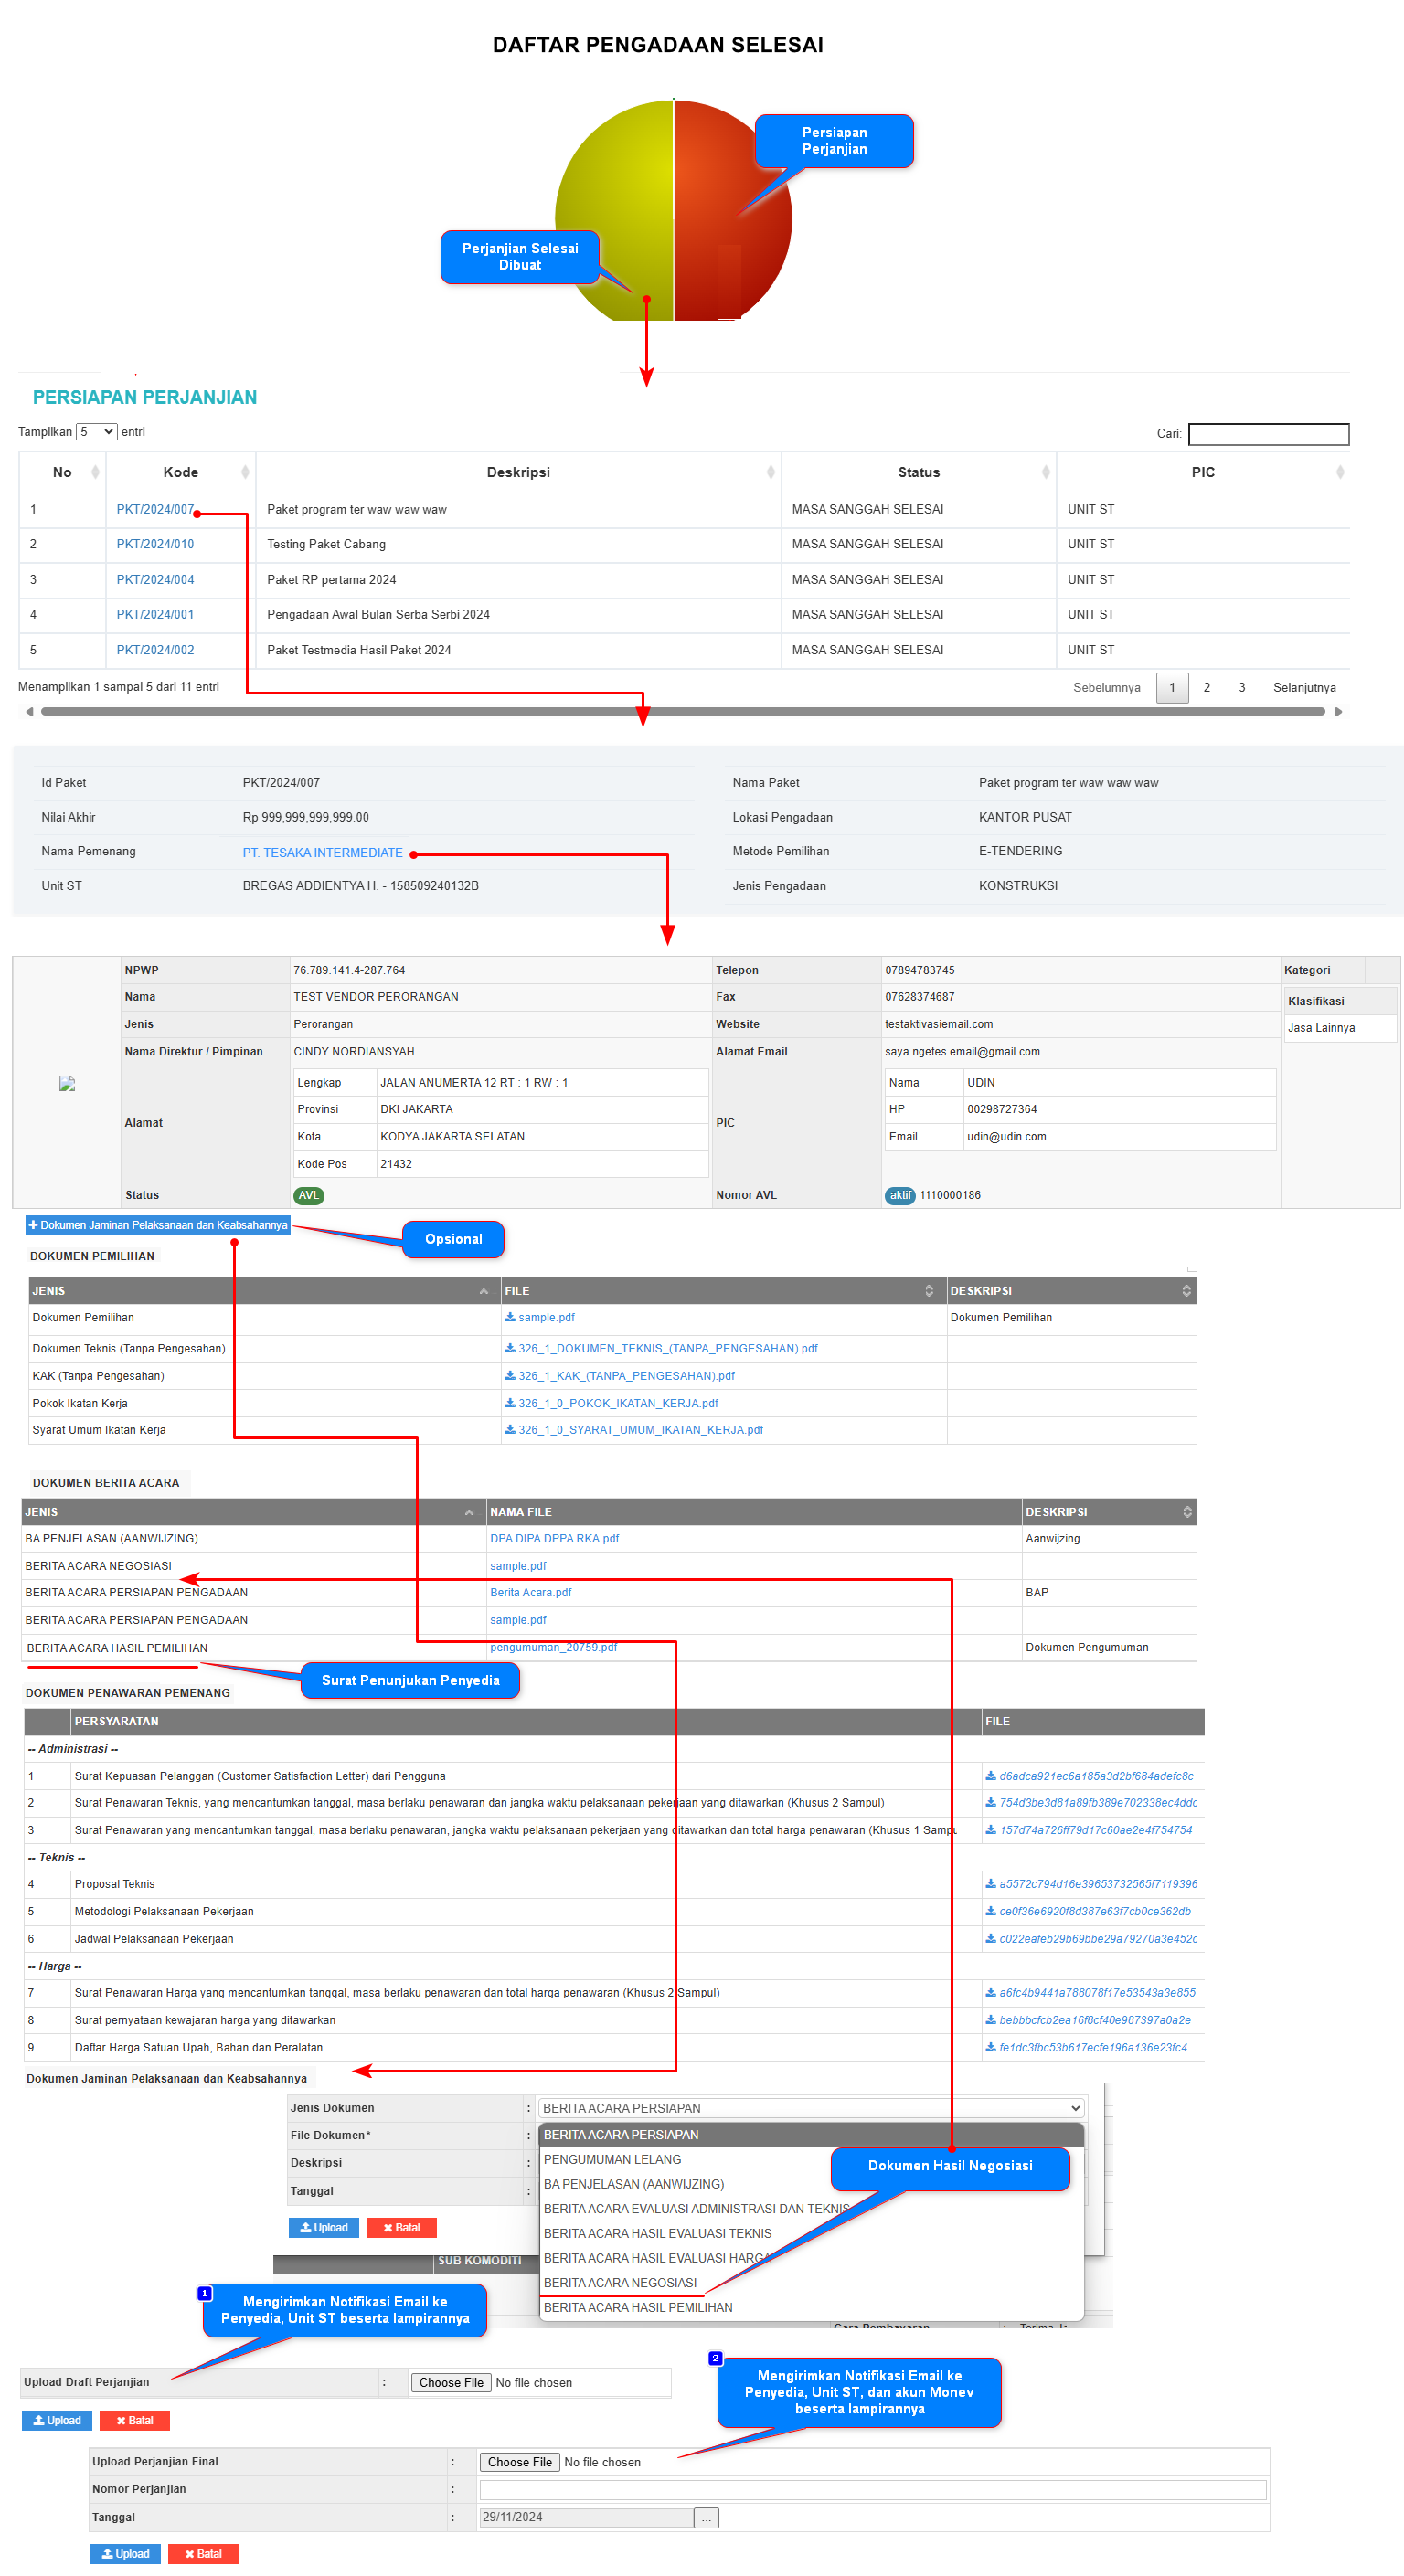Image resolution: width=1404 pixels, height=2576 pixels.
Task: Open the PT. TESAKA INTERMEDIATE winner link
Action: pos(322,852)
